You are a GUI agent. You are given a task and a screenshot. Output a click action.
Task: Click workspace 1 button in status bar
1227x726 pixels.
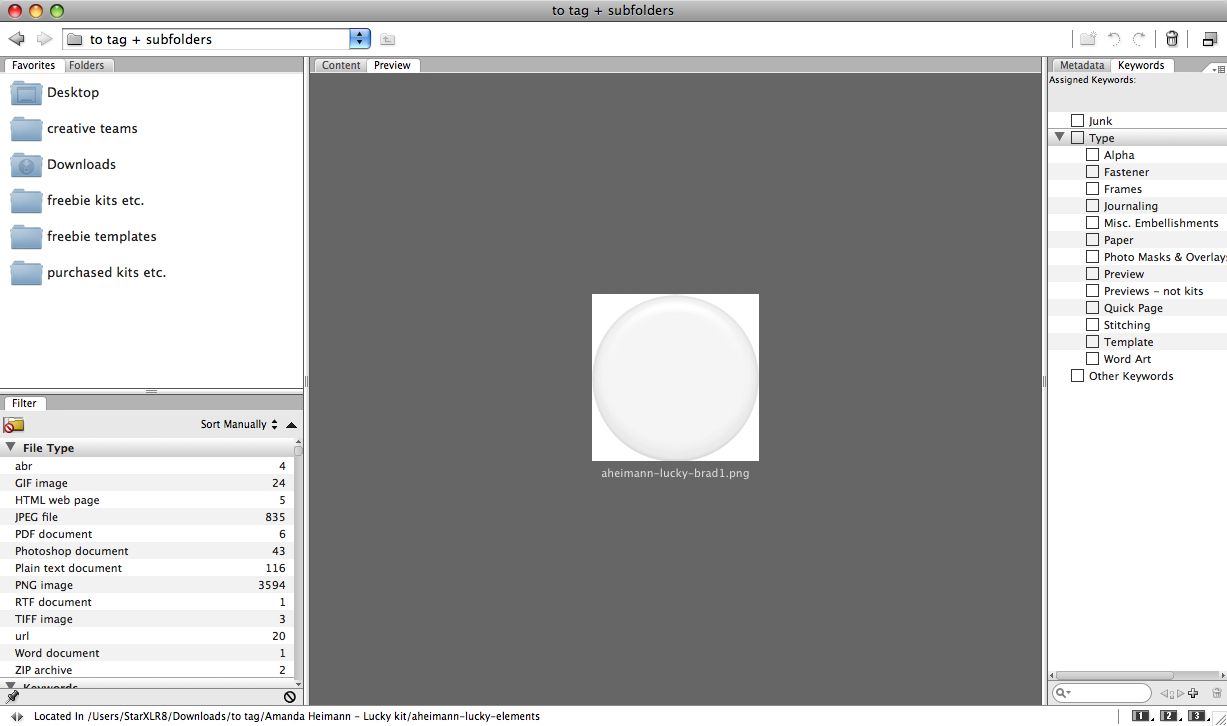pyautogui.click(x=1141, y=715)
